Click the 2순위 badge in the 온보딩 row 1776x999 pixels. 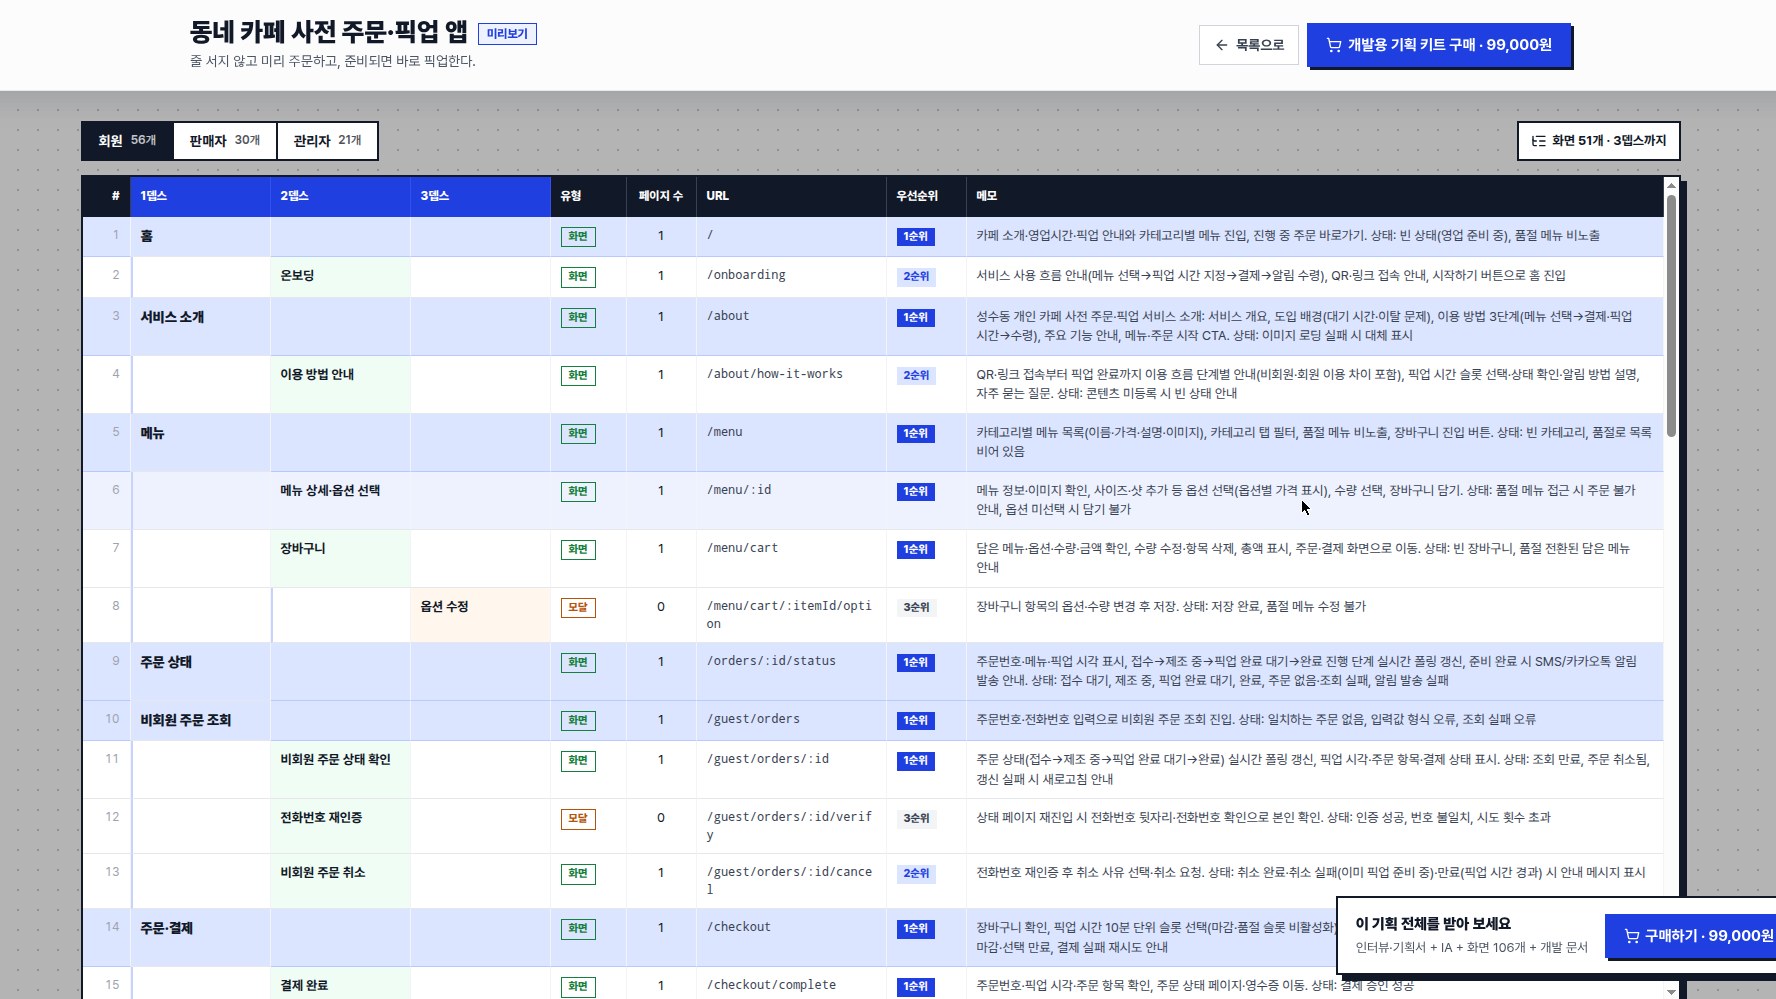pos(916,277)
